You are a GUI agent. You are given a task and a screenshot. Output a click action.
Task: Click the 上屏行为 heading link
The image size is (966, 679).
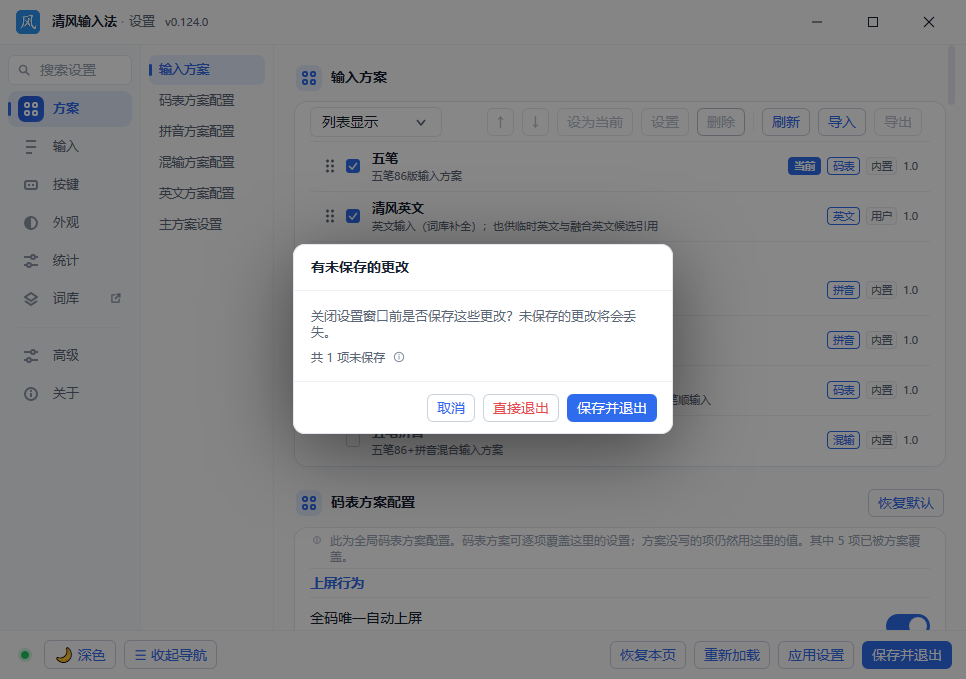click(337, 583)
